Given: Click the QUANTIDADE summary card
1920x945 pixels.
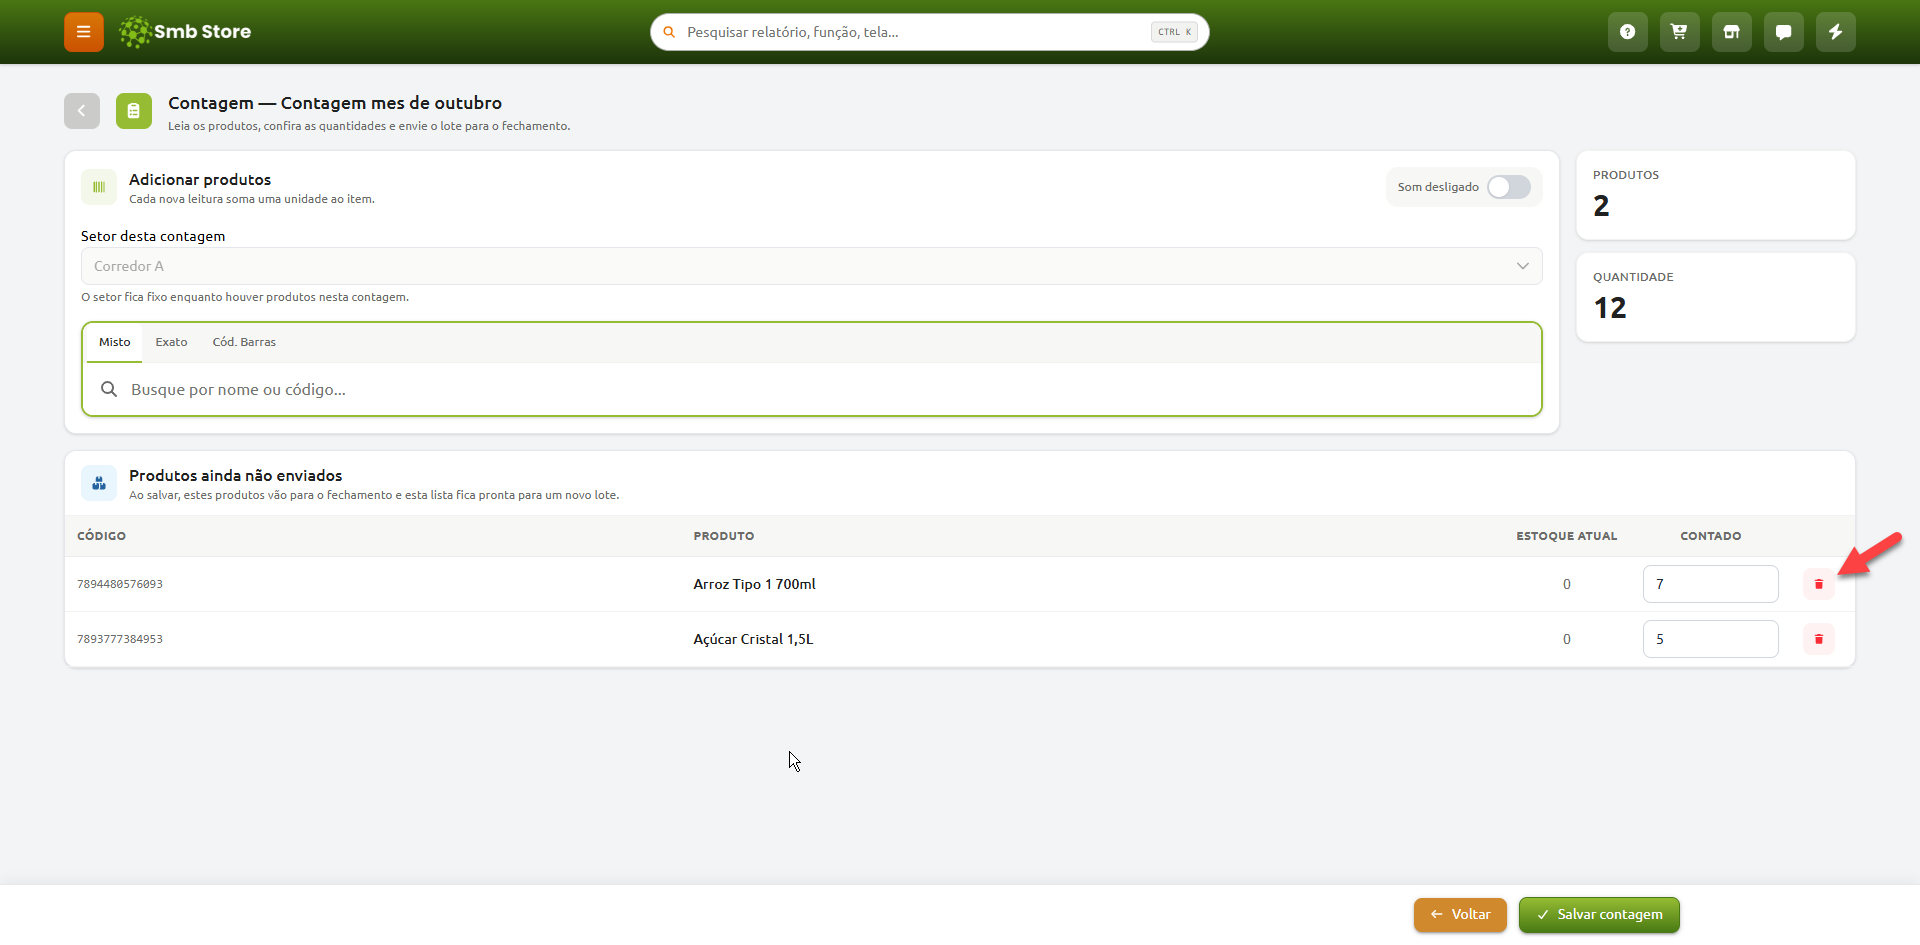Looking at the screenshot, I should pyautogui.click(x=1716, y=297).
